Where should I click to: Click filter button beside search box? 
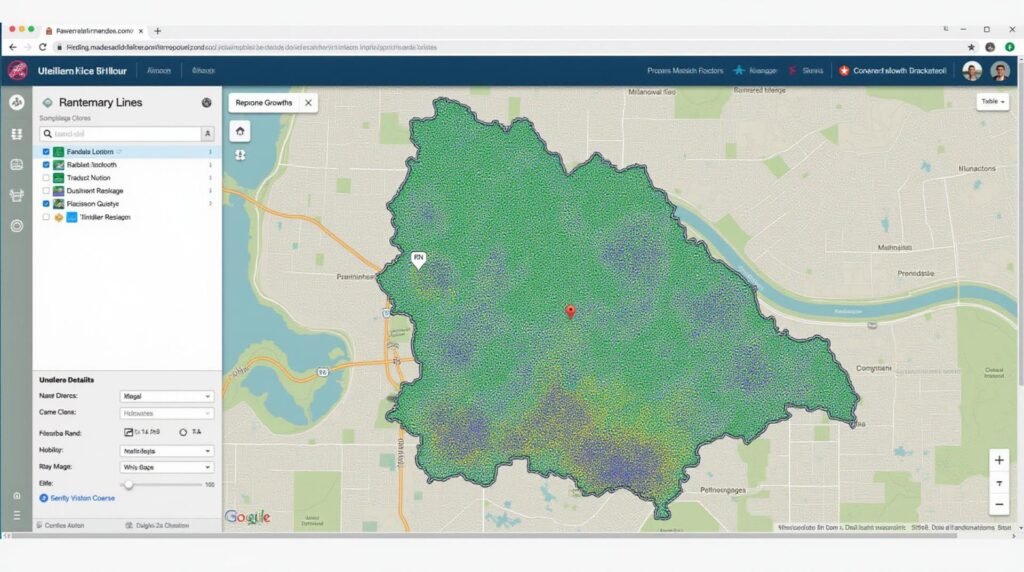[208, 134]
